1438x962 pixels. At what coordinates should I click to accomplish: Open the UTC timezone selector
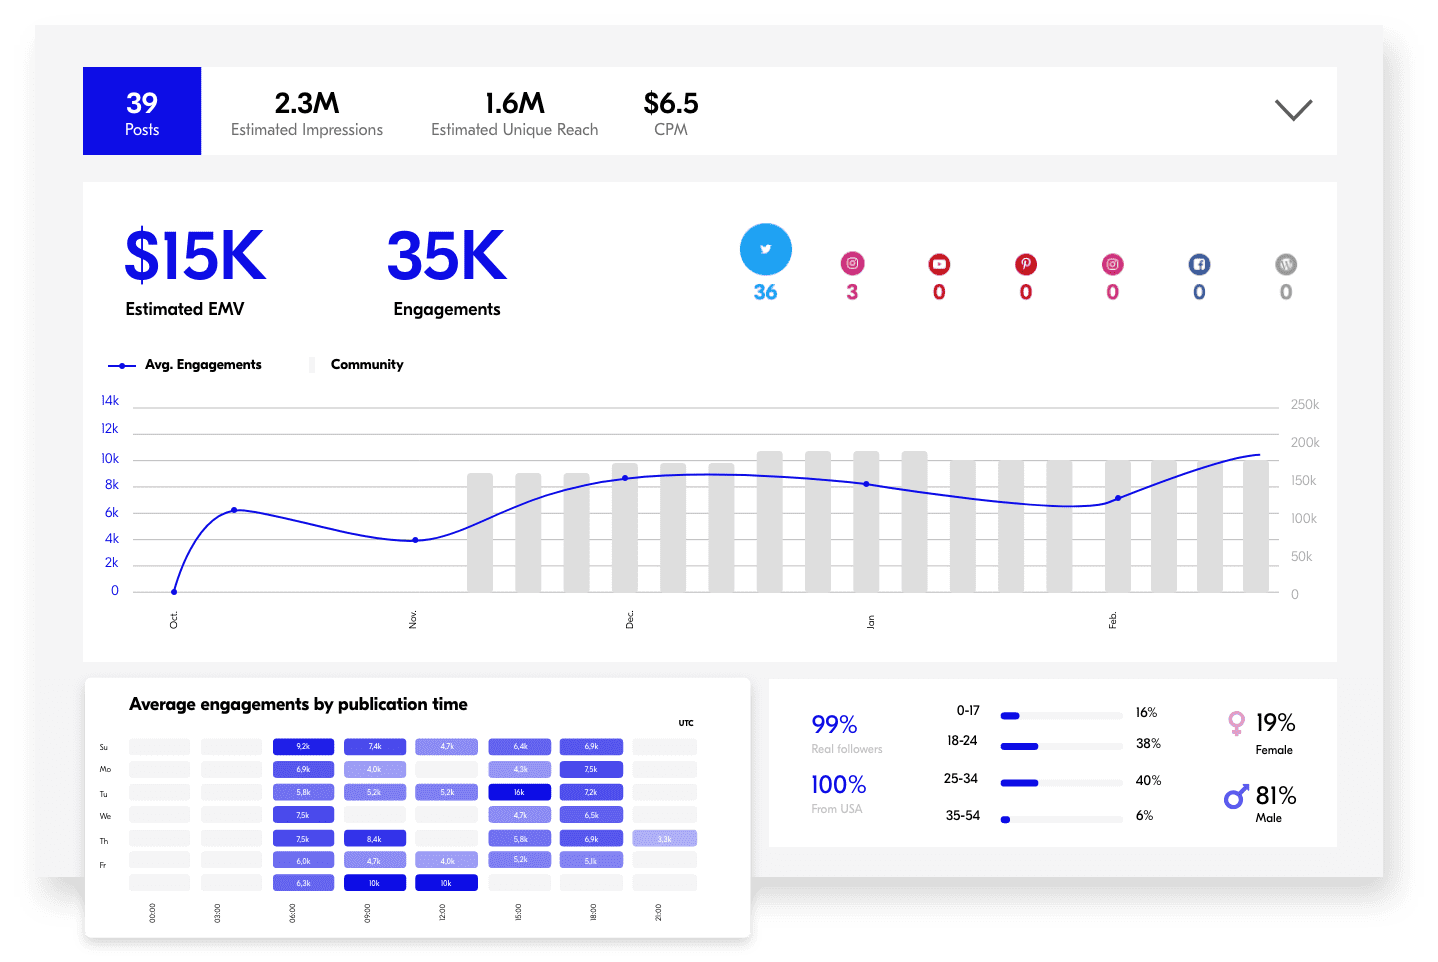pyautogui.click(x=687, y=722)
